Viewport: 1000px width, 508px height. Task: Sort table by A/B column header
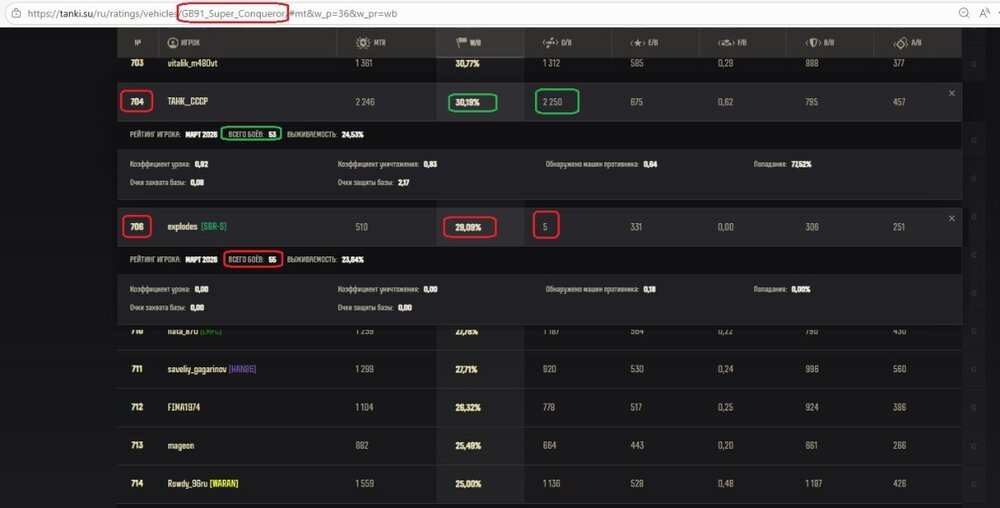click(x=908, y=43)
